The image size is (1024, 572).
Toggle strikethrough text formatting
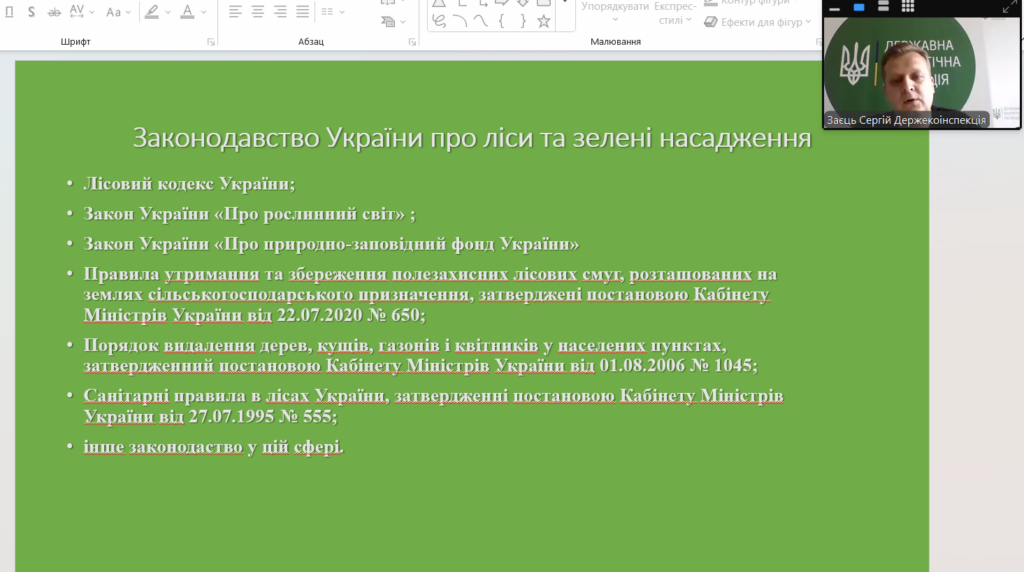tap(54, 12)
